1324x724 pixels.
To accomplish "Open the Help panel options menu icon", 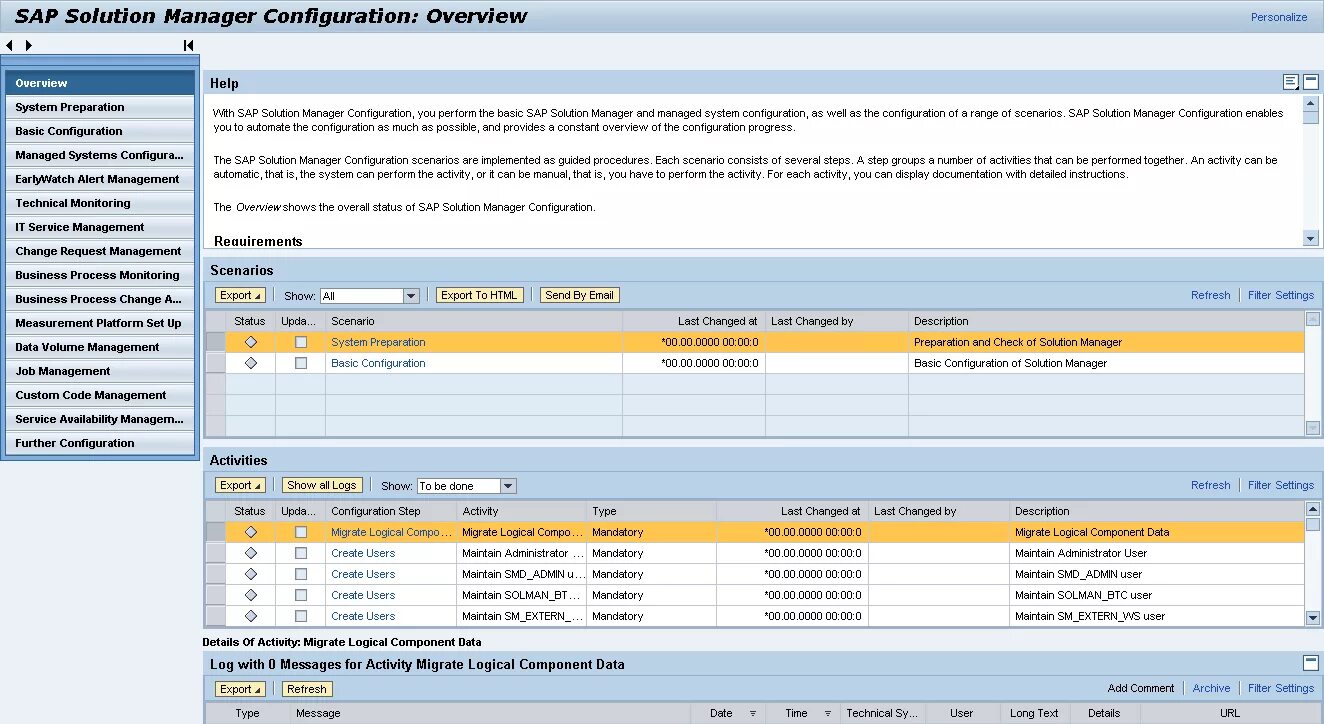I will [x=1291, y=82].
